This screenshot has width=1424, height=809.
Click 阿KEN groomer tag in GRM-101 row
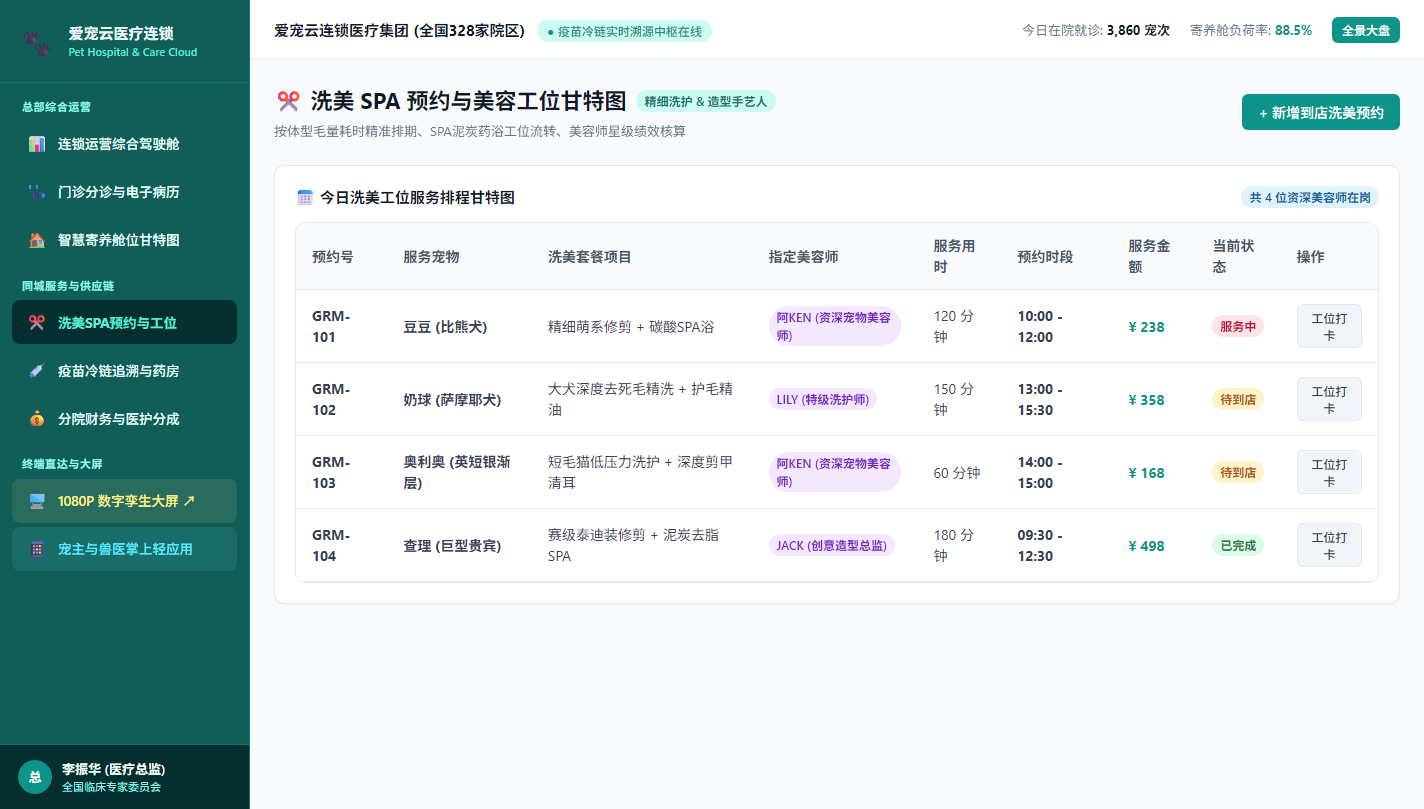point(835,326)
